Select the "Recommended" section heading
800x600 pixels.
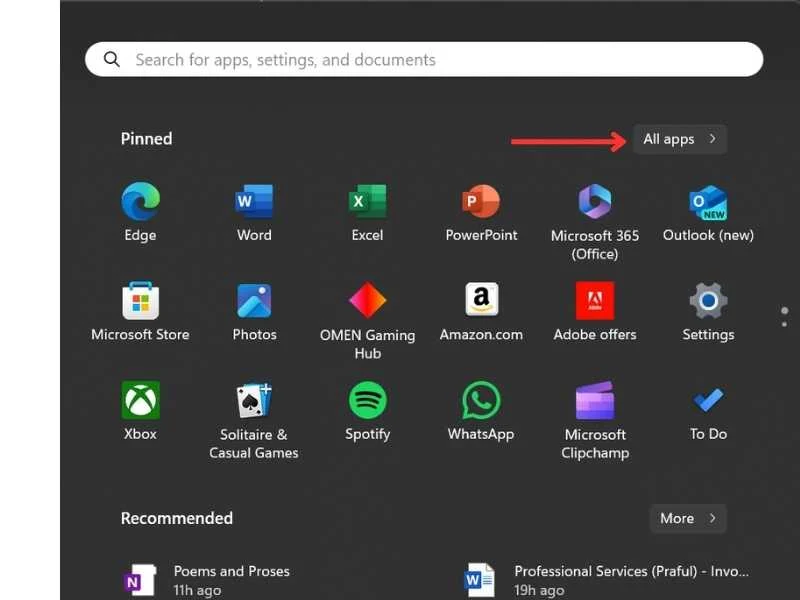click(177, 518)
